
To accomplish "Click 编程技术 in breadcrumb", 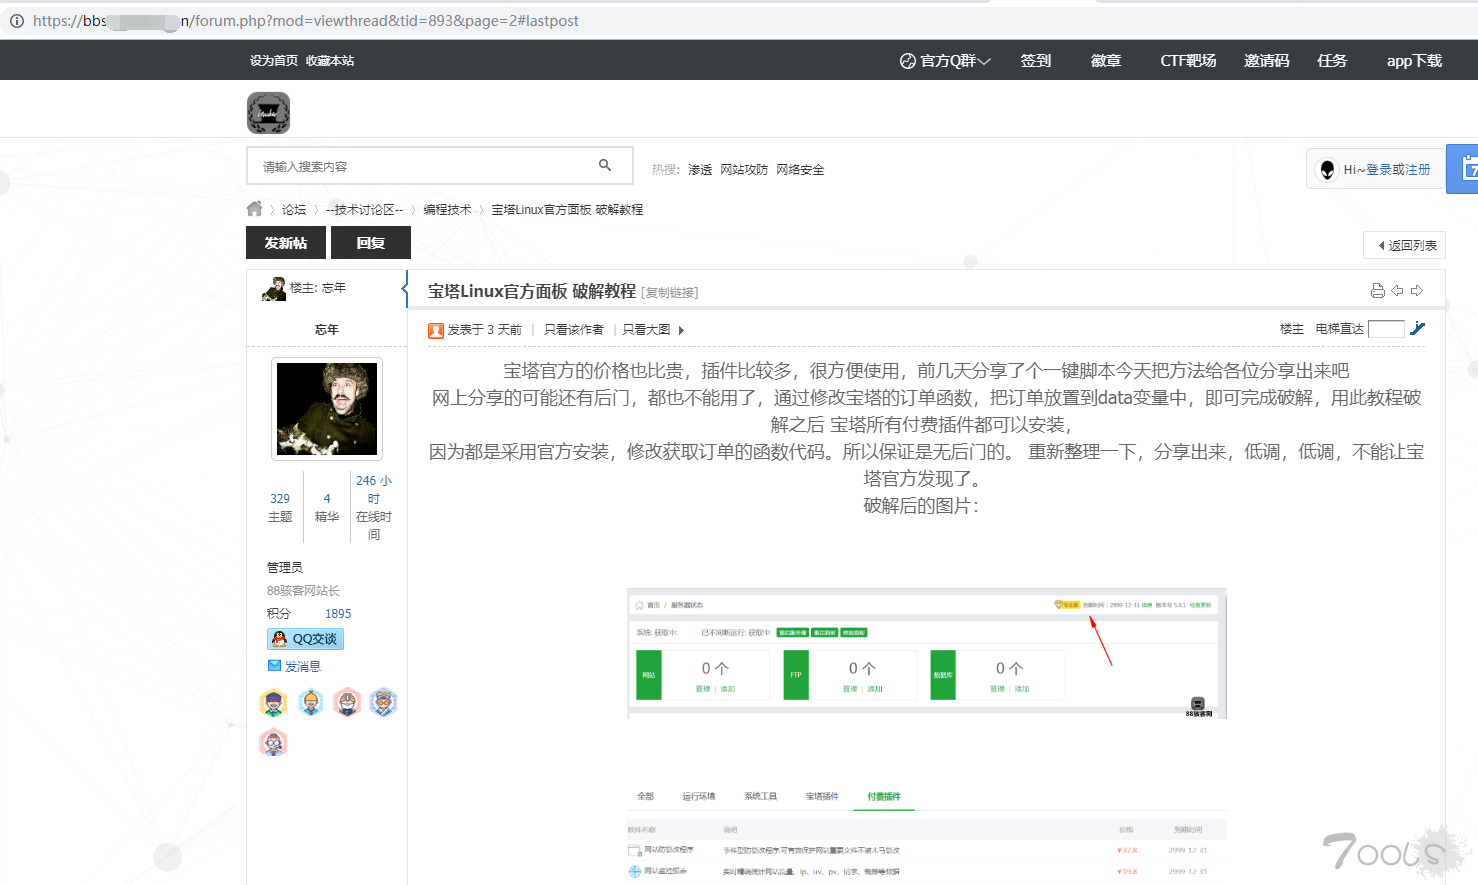I will coord(447,210).
